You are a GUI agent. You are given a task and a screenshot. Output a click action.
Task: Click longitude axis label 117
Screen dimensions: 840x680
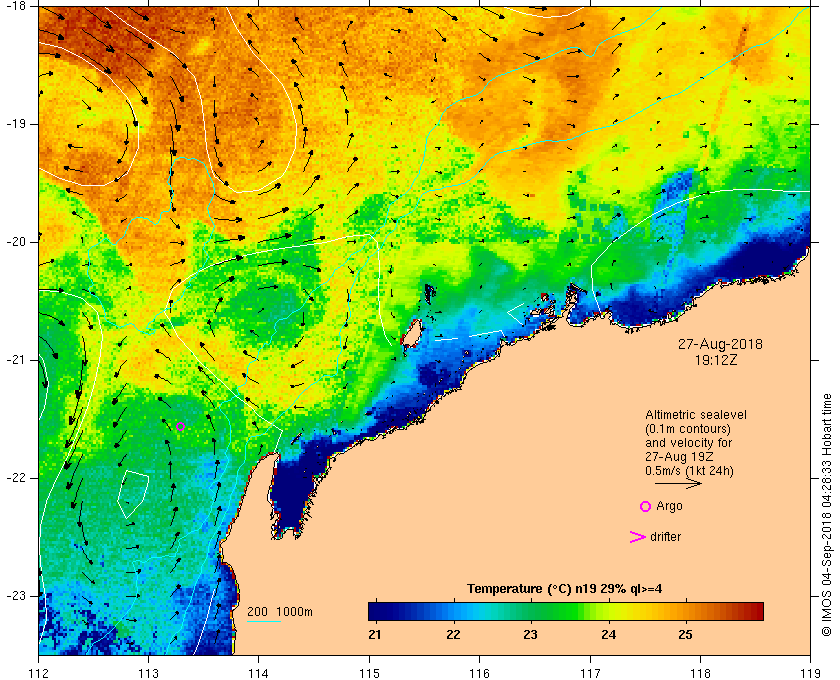click(x=590, y=673)
